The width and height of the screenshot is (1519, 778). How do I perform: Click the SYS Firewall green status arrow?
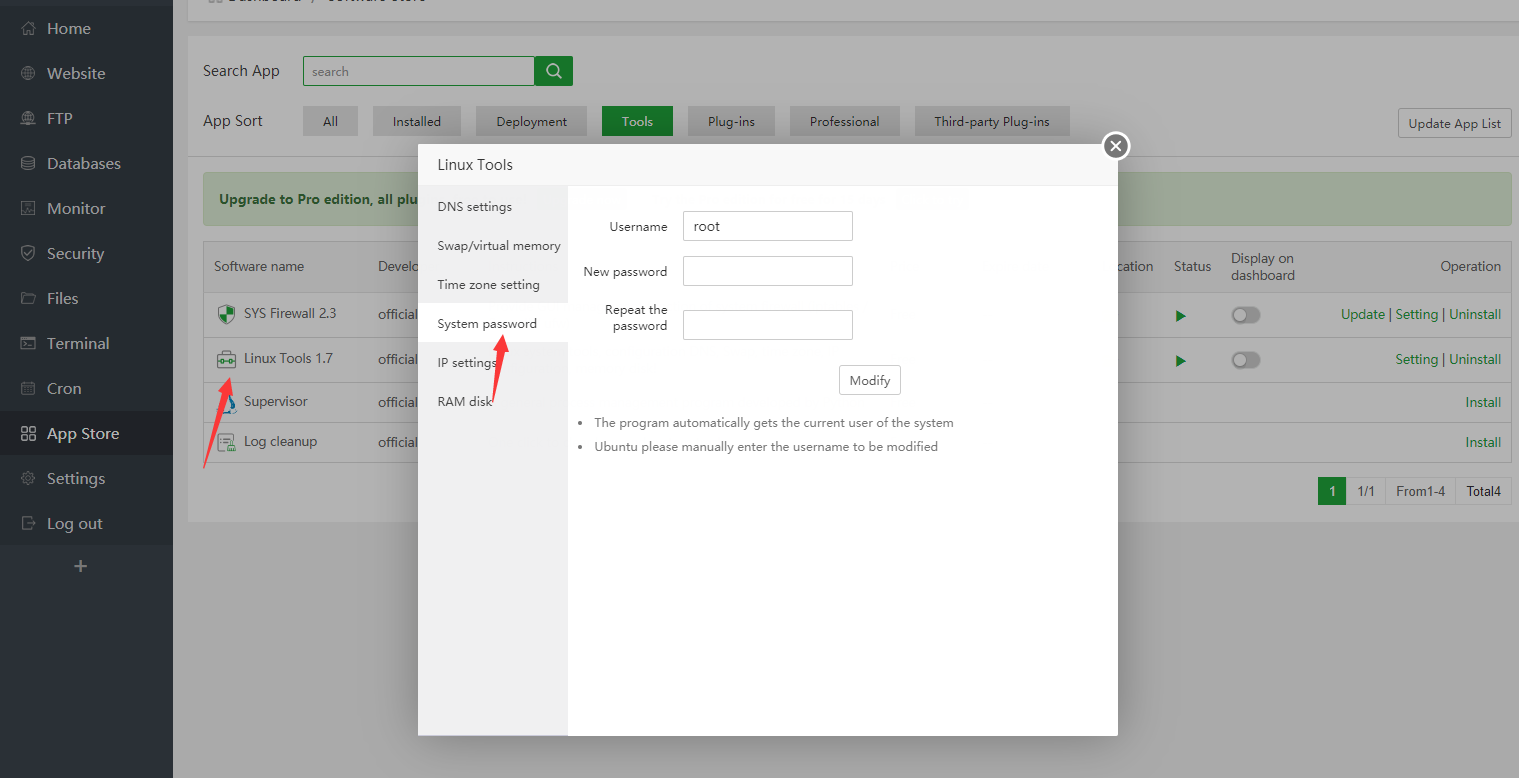point(1181,315)
